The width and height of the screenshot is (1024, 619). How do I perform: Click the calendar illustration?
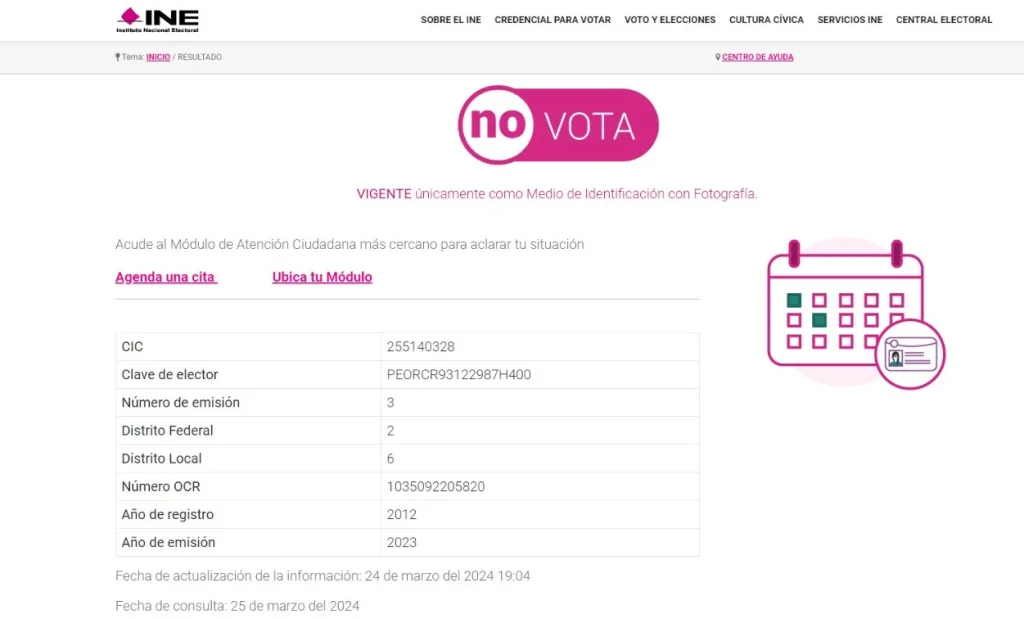click(x=845, y=308)
